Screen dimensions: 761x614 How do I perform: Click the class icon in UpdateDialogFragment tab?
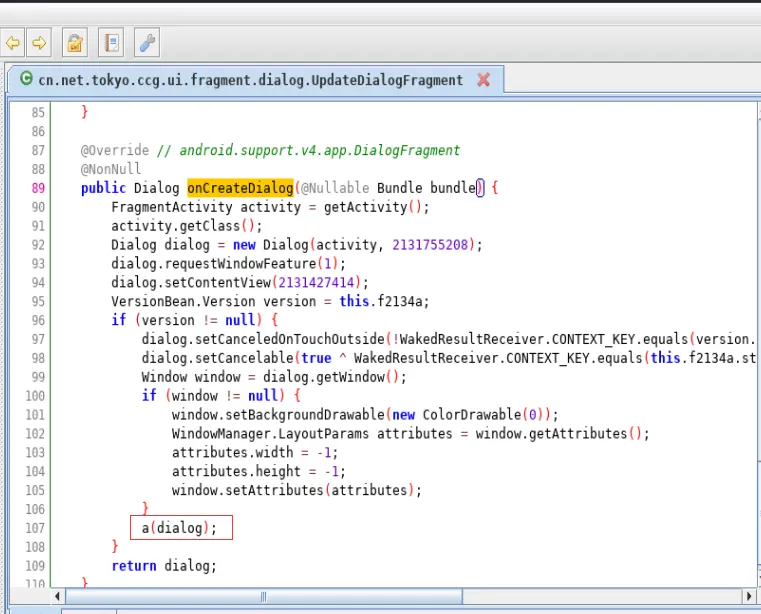point(26,78)
